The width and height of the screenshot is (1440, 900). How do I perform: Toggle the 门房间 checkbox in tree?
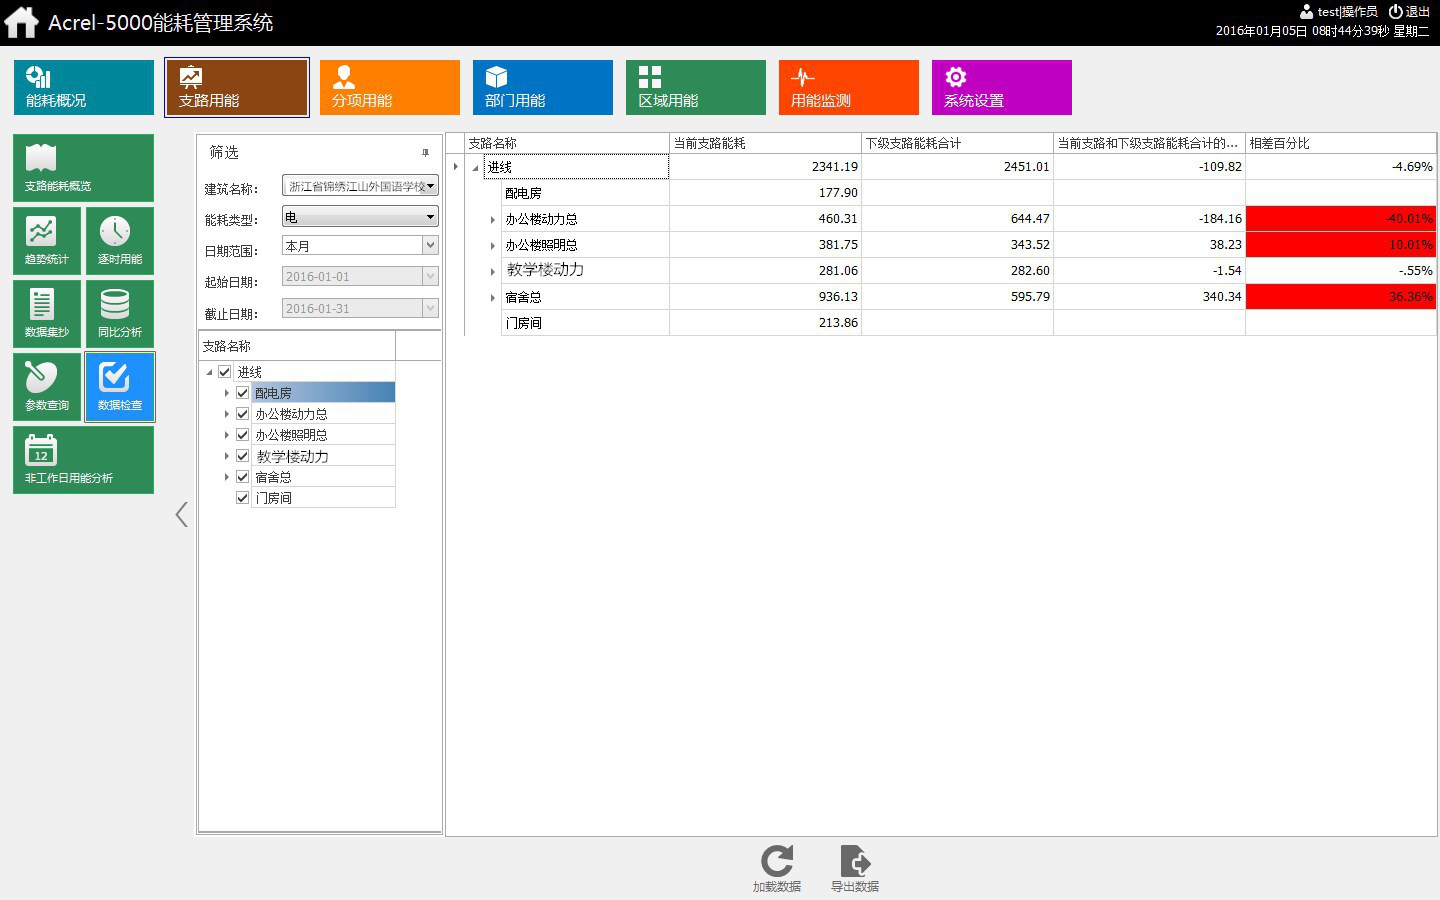[x=242, y=498]
